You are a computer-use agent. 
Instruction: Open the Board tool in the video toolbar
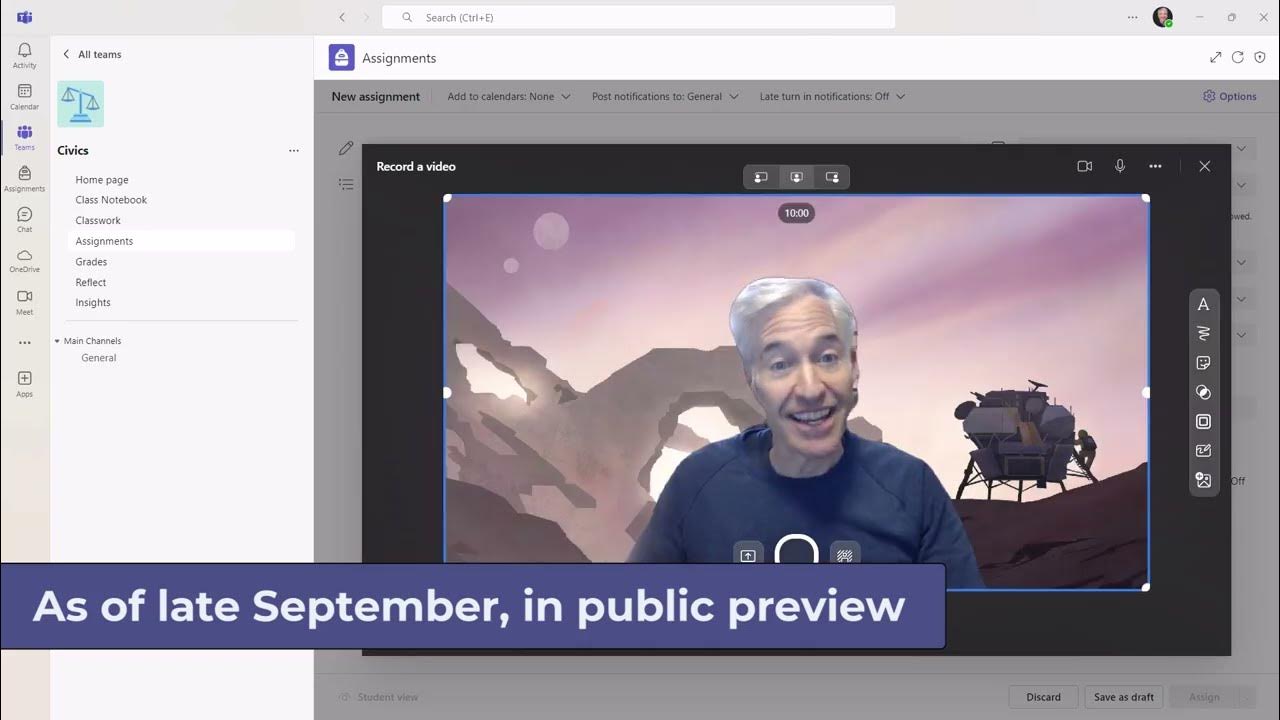(1203, 451)
